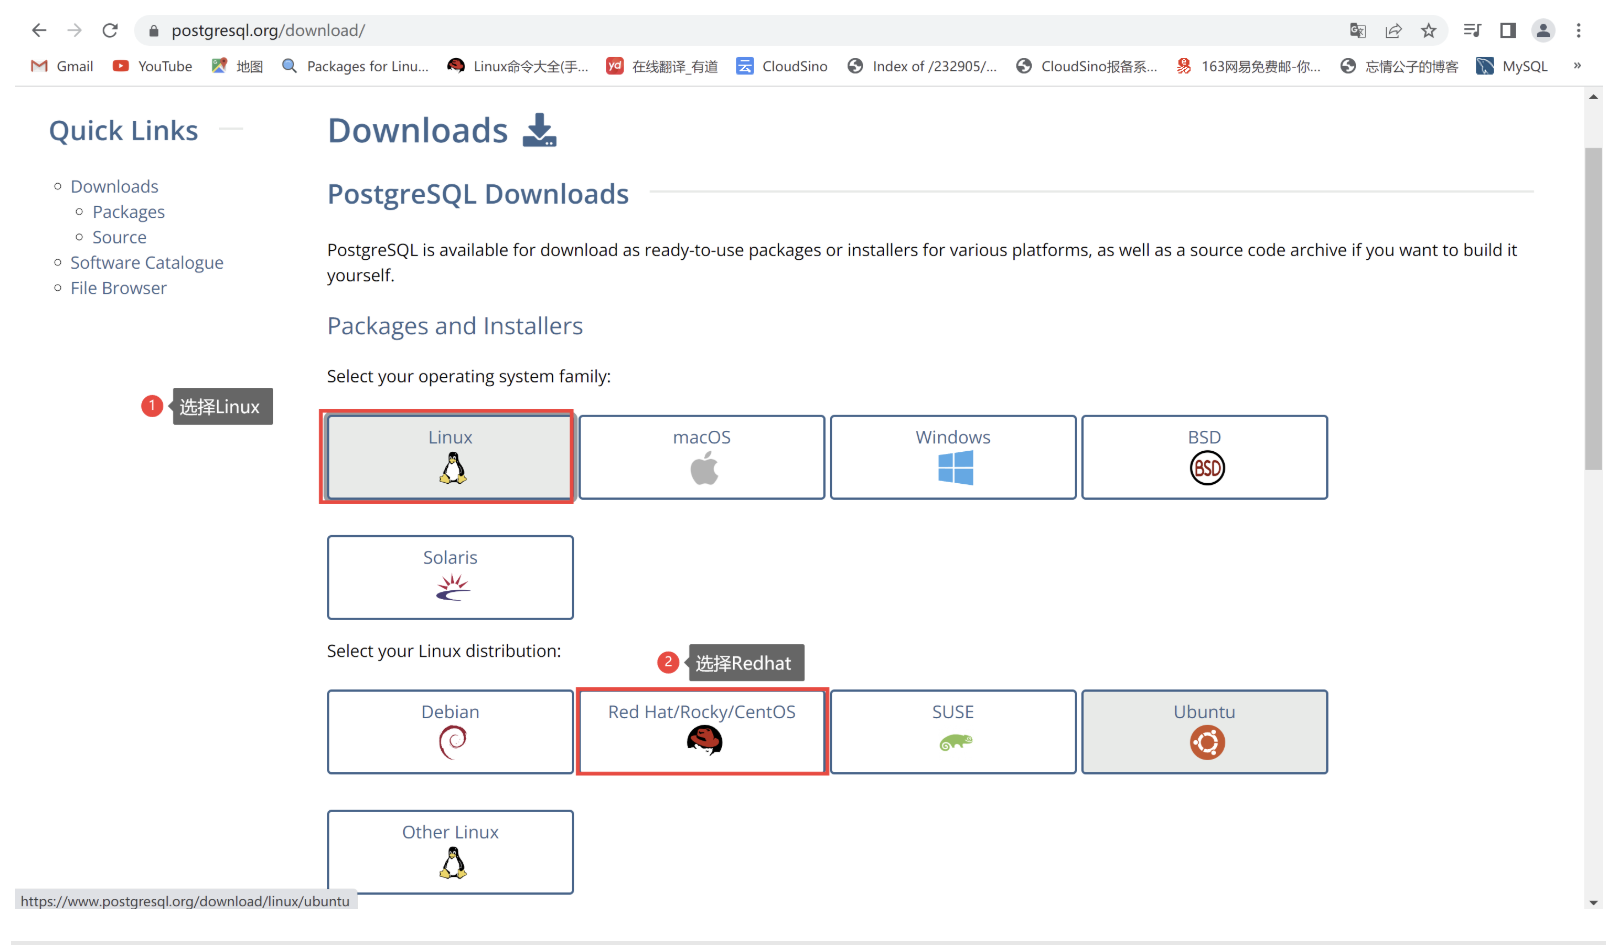Viewport: 1606px width, 949px height.
Task: Click 'Select your Linux distribution:' text
Action: pos(444,651)
